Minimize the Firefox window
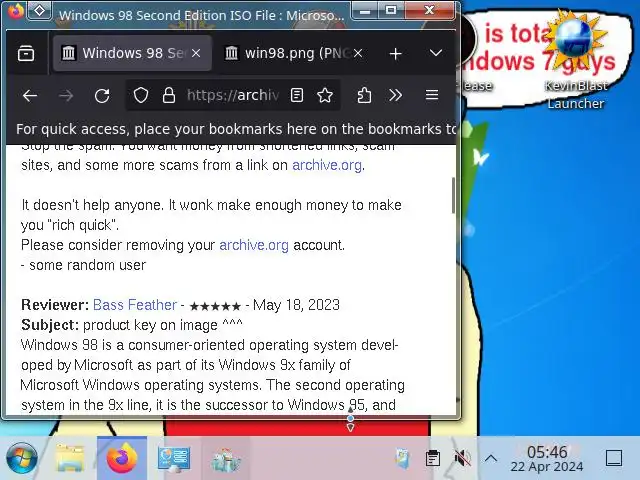This screenshot has width=640, height=480. (x=364, y=10)
